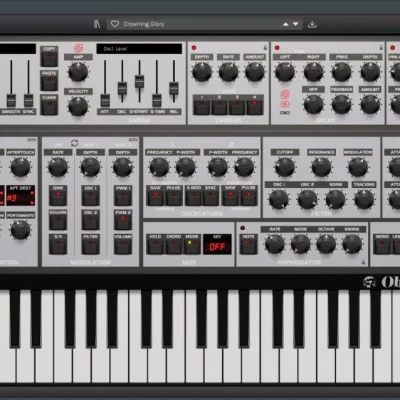Open the KEY display showing OFF
Screen dimensions: 400x400
pos(217,244)
